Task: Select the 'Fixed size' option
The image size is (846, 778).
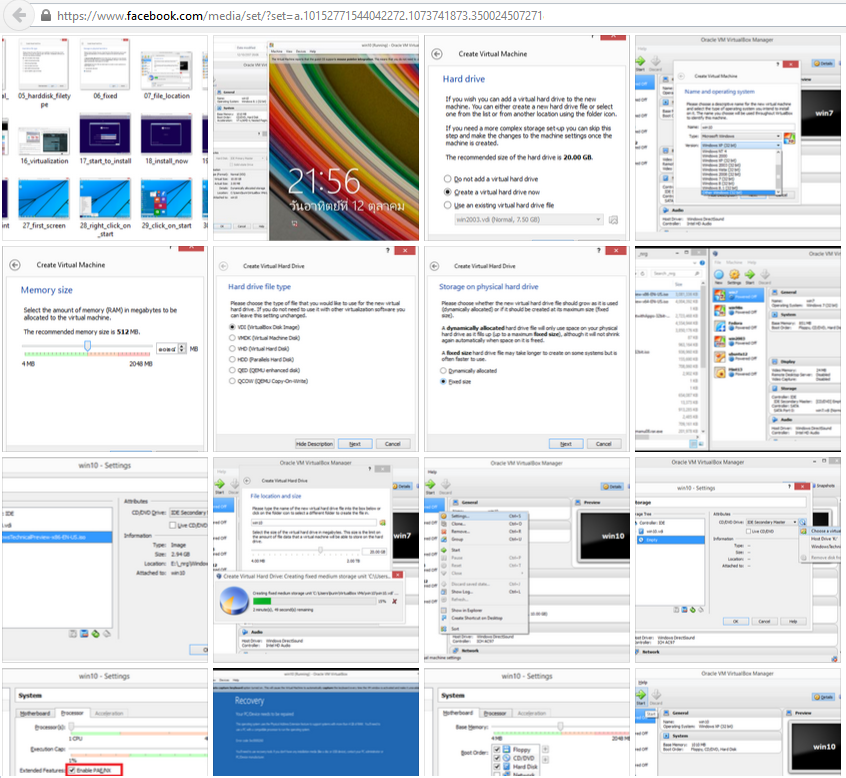Action: click(456, 381)
